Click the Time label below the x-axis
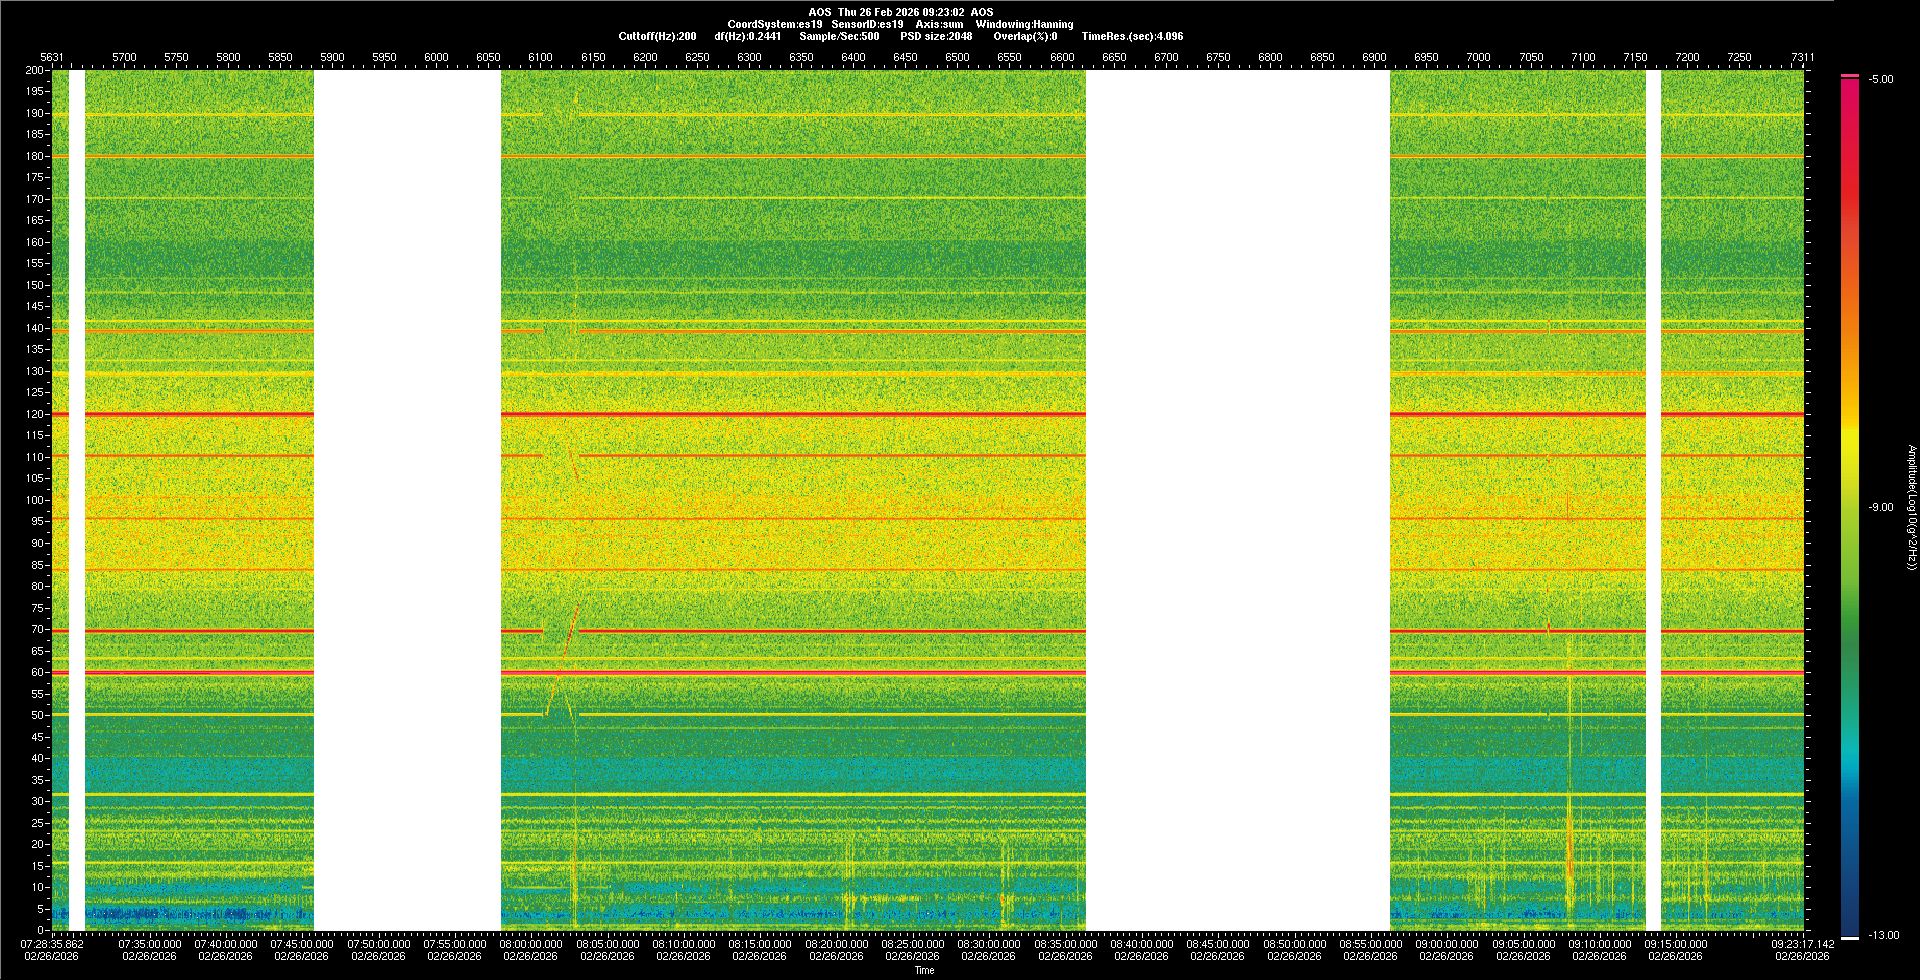The image size is (1920, 980). pos(924,970)
